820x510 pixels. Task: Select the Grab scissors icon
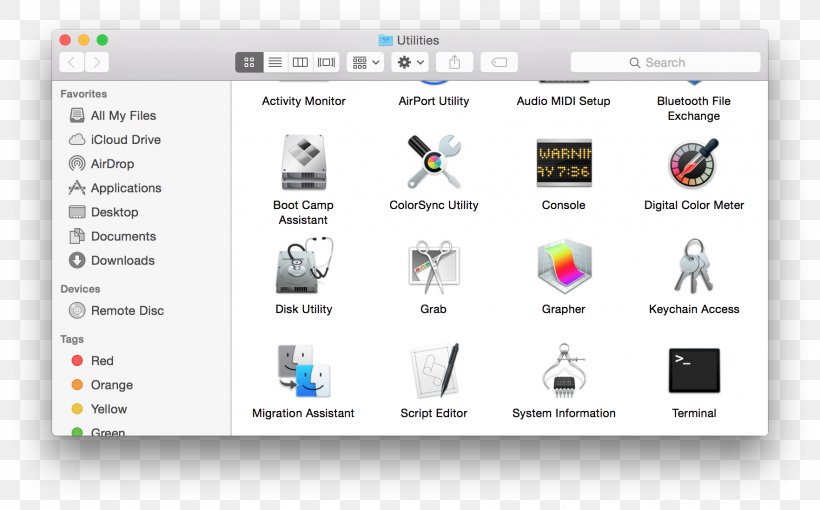coord(434,267)
